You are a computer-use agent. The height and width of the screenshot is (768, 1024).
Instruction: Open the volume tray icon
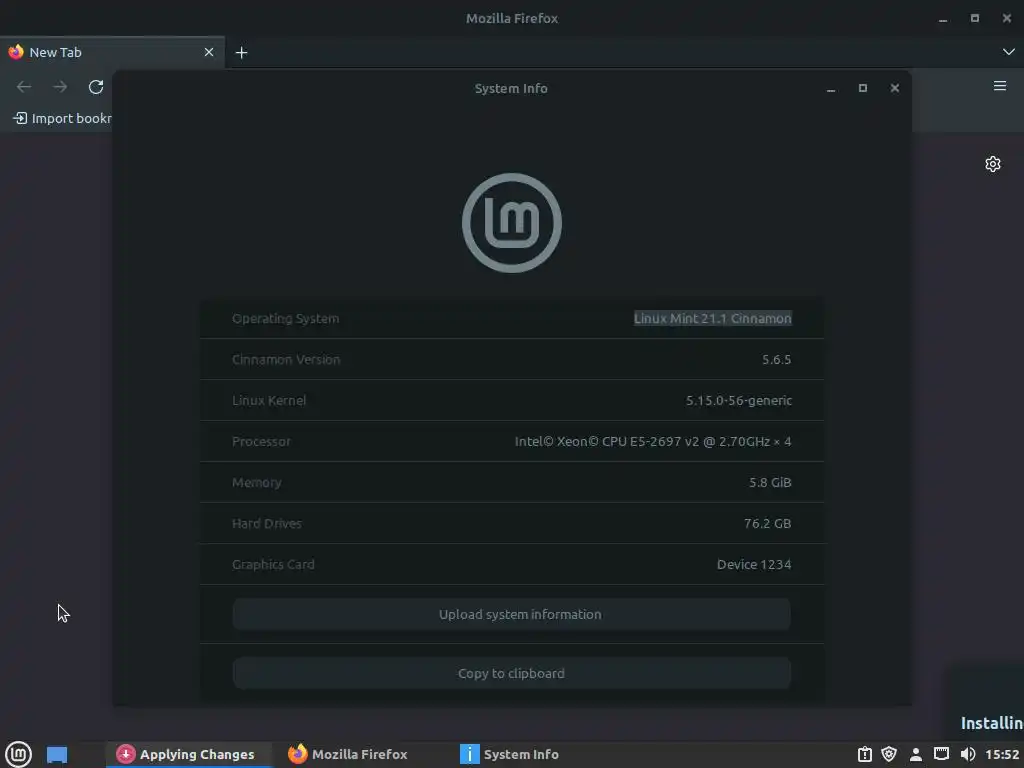coord(968,754)
